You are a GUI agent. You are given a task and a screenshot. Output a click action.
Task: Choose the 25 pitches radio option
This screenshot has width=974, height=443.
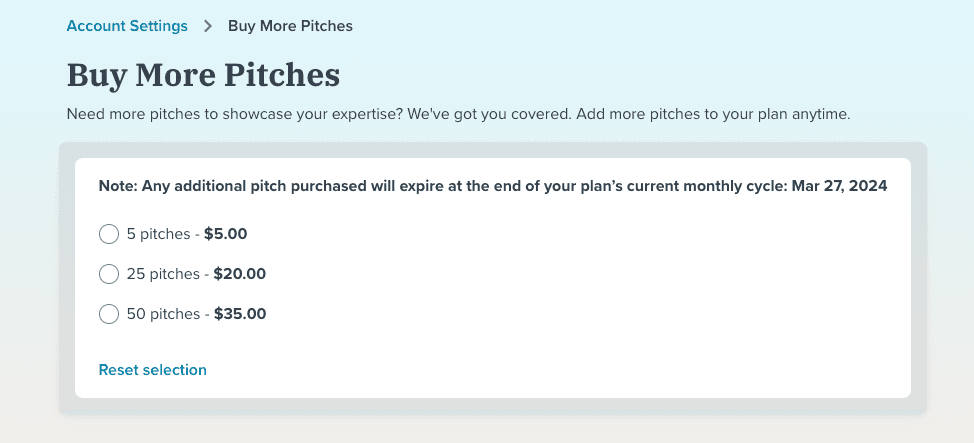[x=109, y=274]
